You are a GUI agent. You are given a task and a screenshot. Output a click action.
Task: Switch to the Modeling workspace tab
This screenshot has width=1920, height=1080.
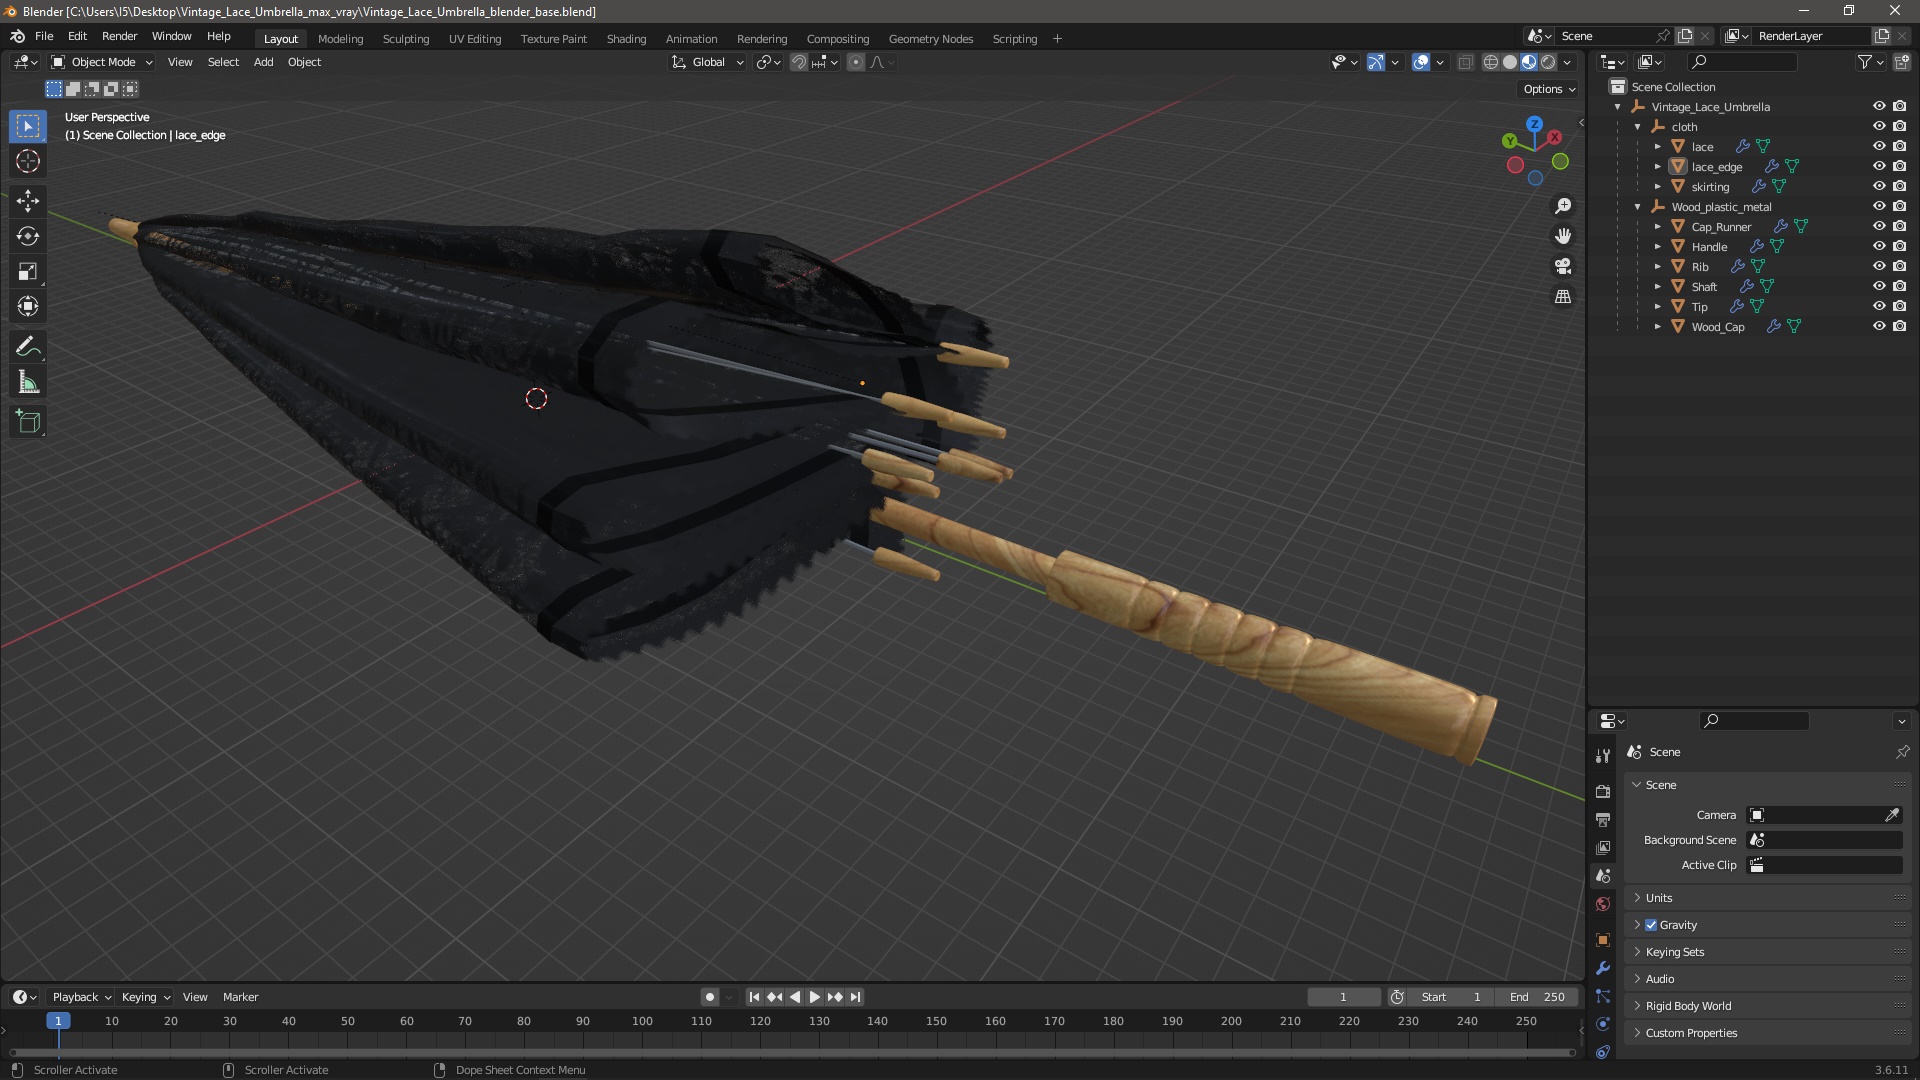coord(340,39)
